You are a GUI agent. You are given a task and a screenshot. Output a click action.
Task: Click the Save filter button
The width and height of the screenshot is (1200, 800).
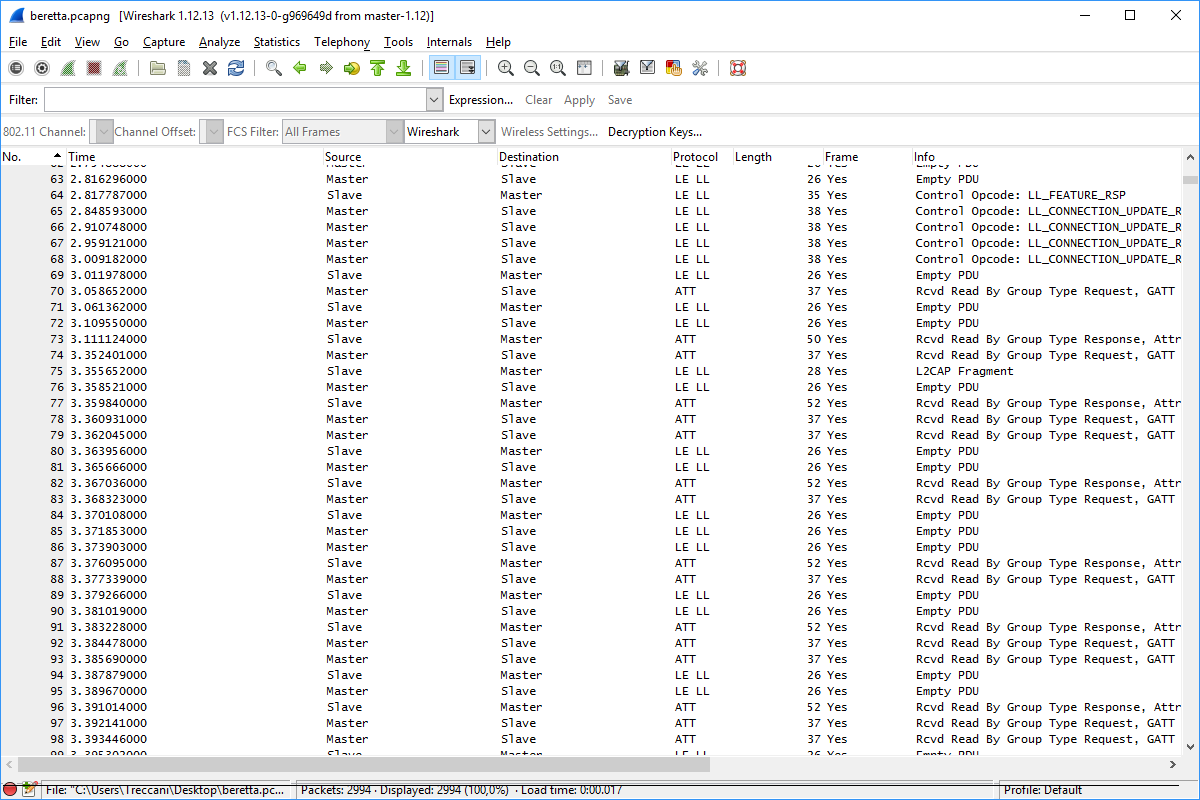tap(620, 100)
